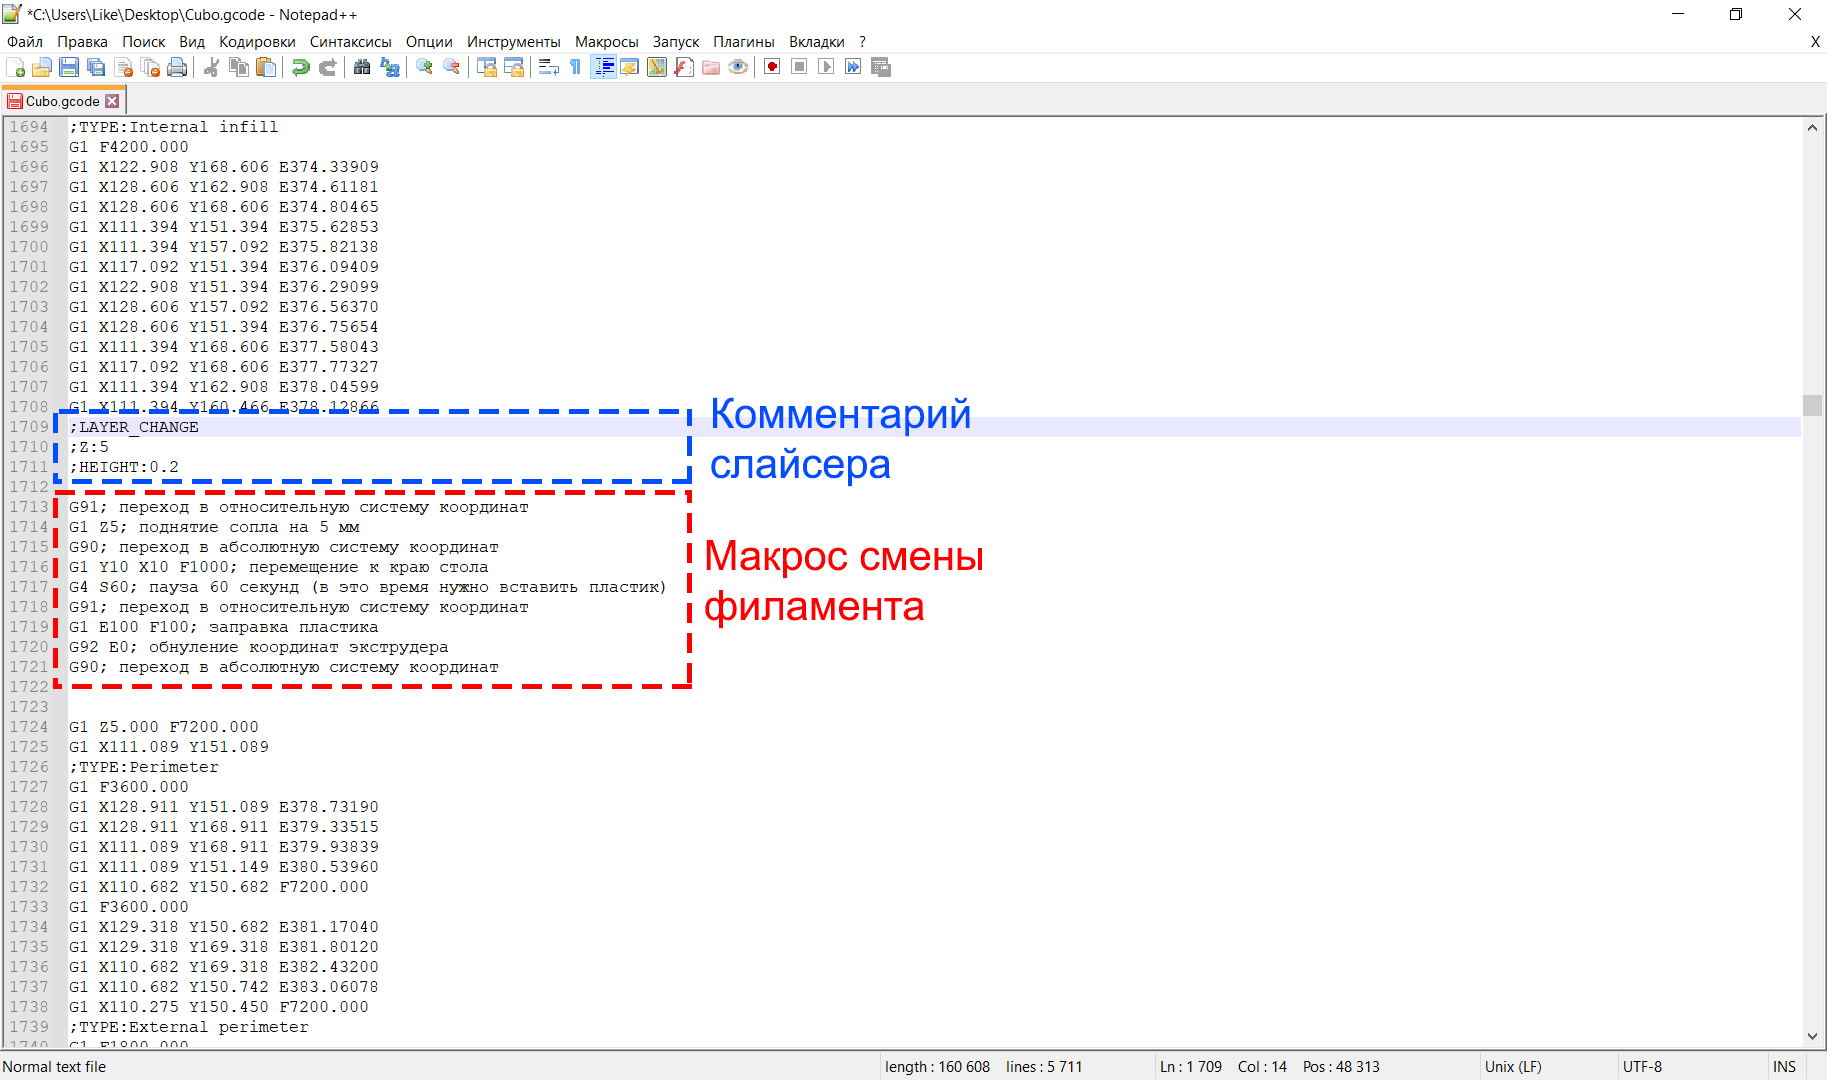
Task: Click the ;TYPE:External perimeter line
Action: (188, 1027)
